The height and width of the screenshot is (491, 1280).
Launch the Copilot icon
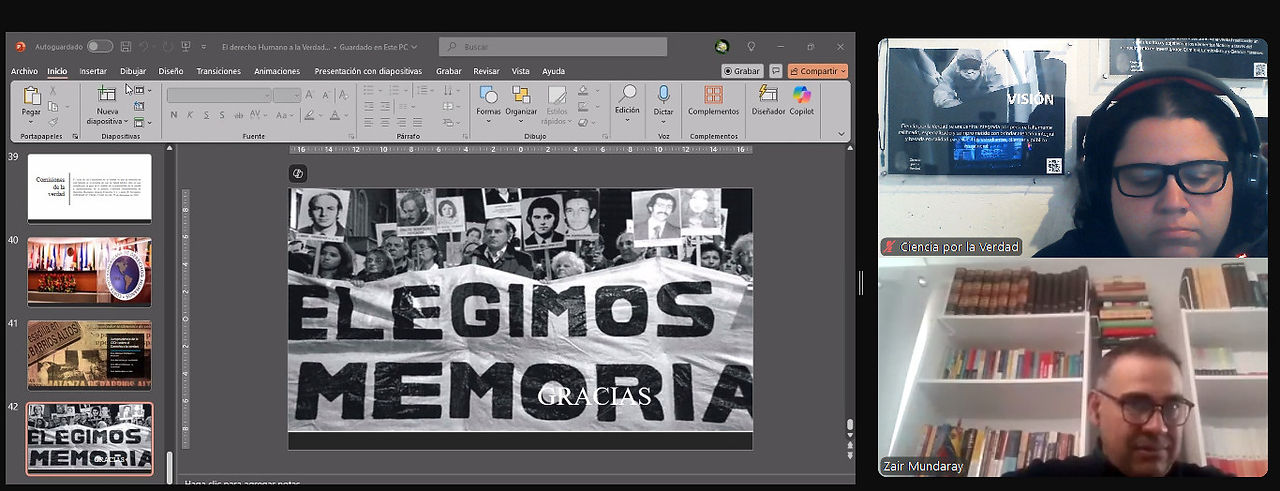pyautogui.click(x=802, y=100)
